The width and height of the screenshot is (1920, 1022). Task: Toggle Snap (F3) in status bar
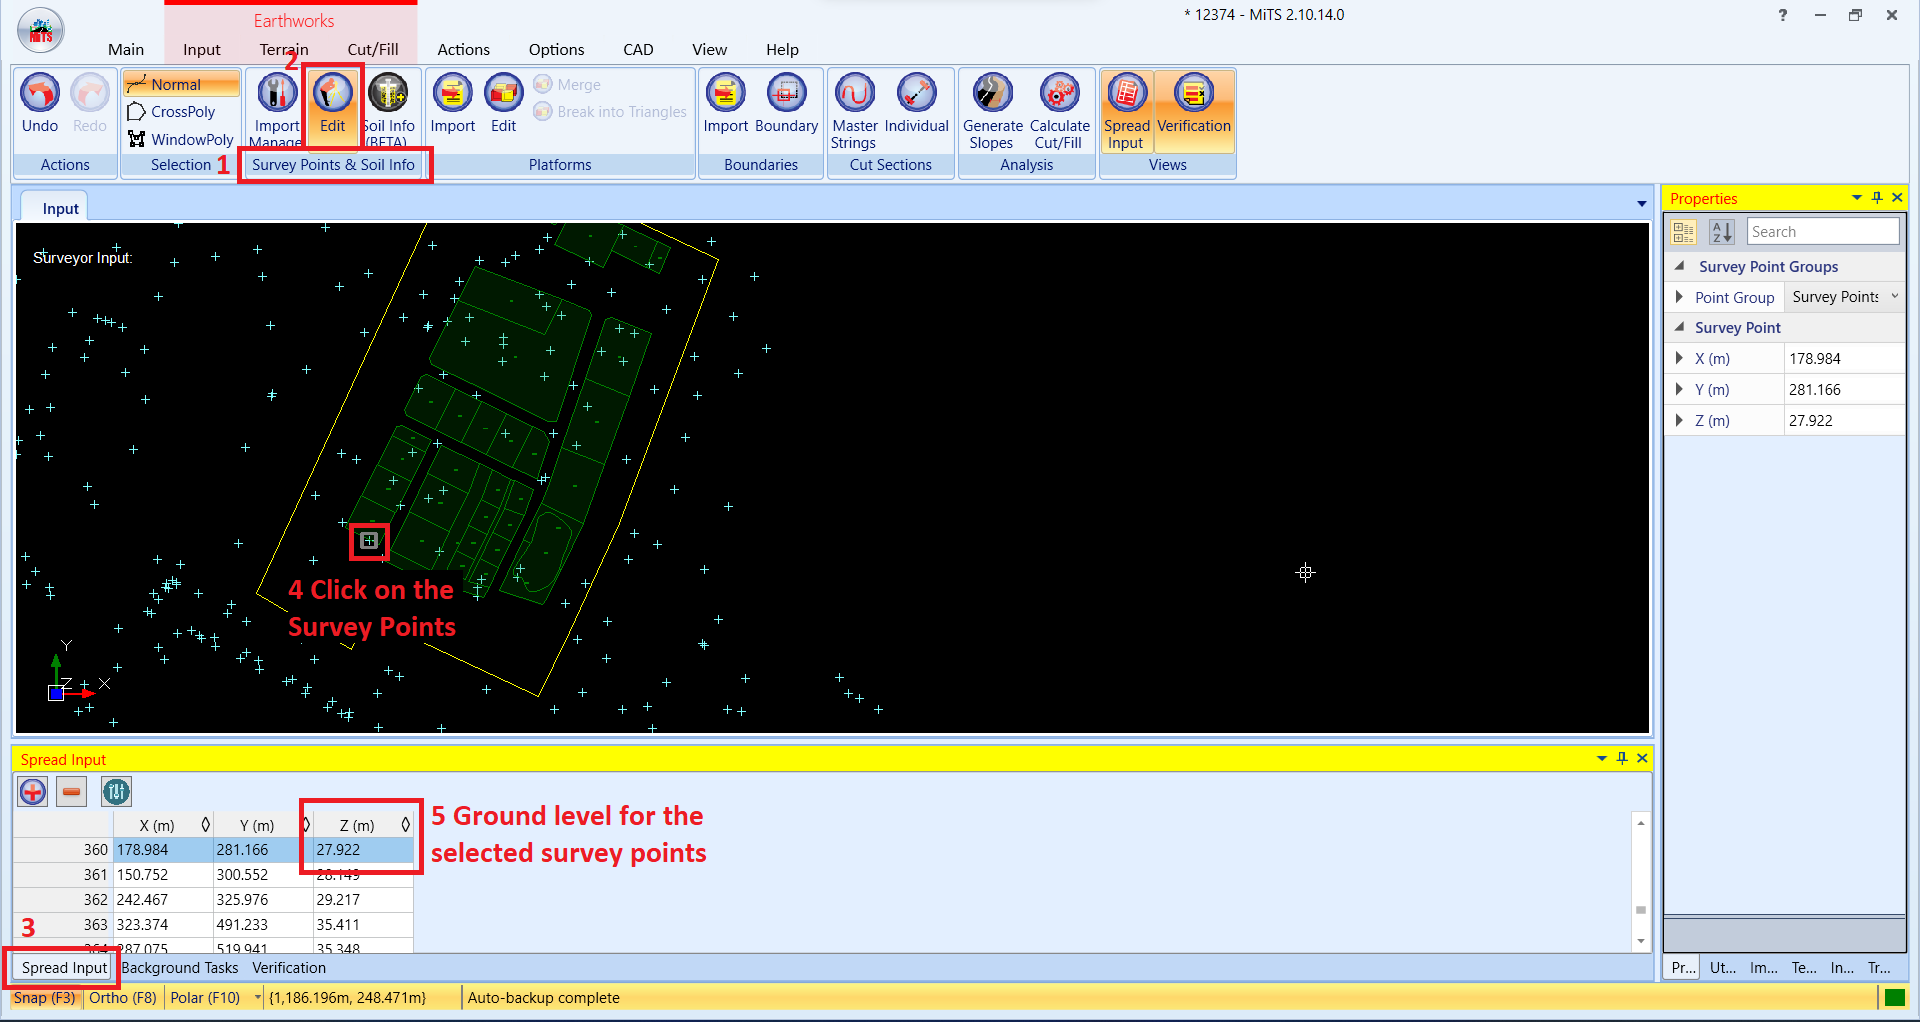44,998
